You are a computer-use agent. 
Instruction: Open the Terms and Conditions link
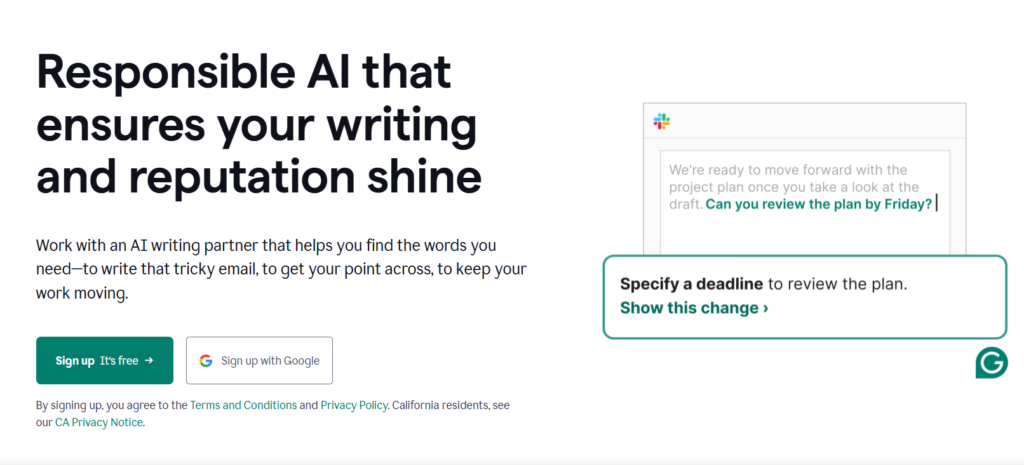[x=244, y=405]
